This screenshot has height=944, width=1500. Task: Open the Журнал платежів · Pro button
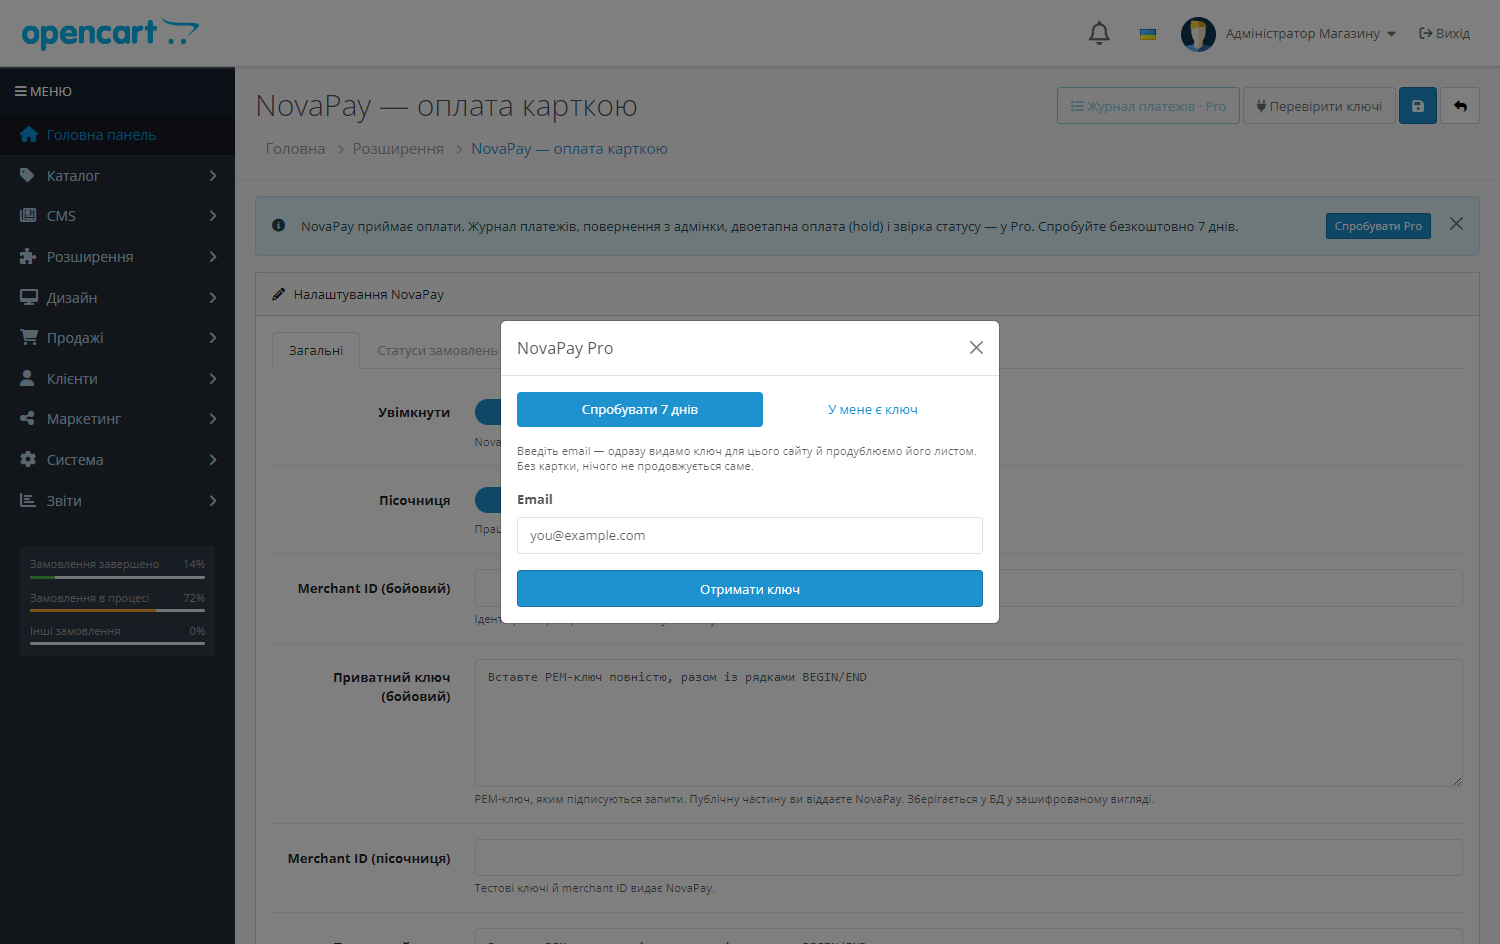(x=1148, y=106)
